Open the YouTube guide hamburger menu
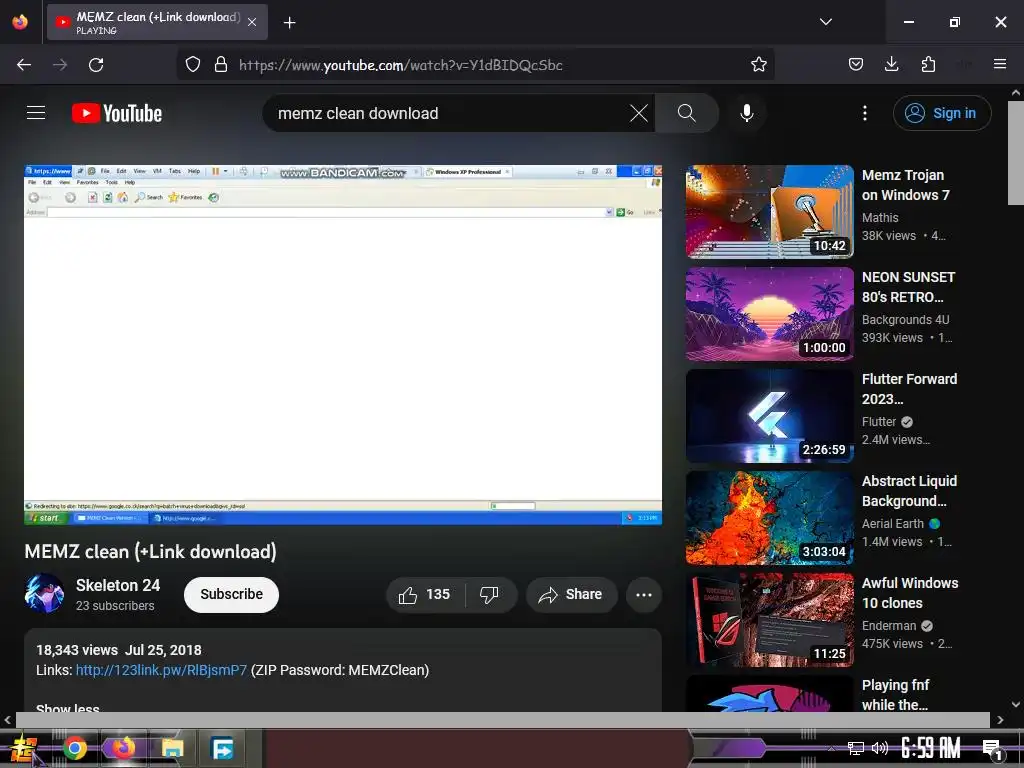The image size is (1024, 768). point(36,113)
